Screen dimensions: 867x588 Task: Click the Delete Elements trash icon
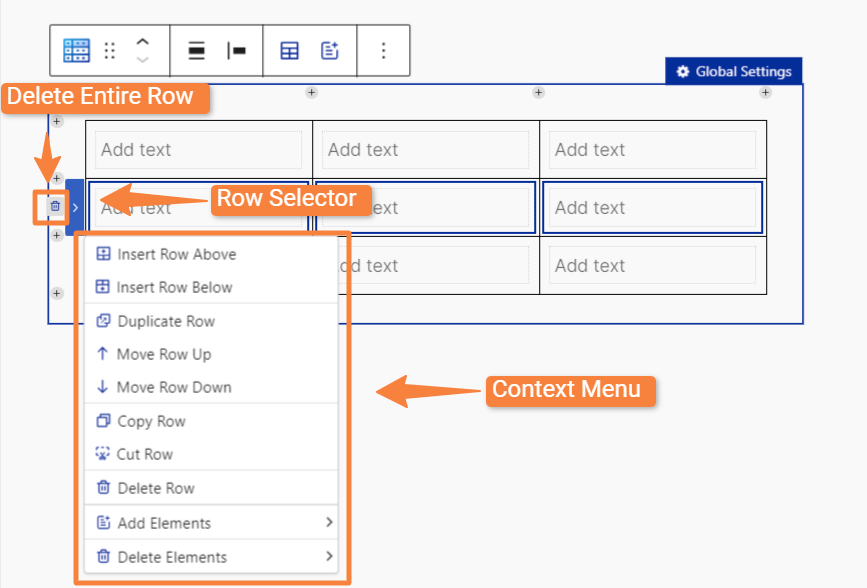[103, 556]
